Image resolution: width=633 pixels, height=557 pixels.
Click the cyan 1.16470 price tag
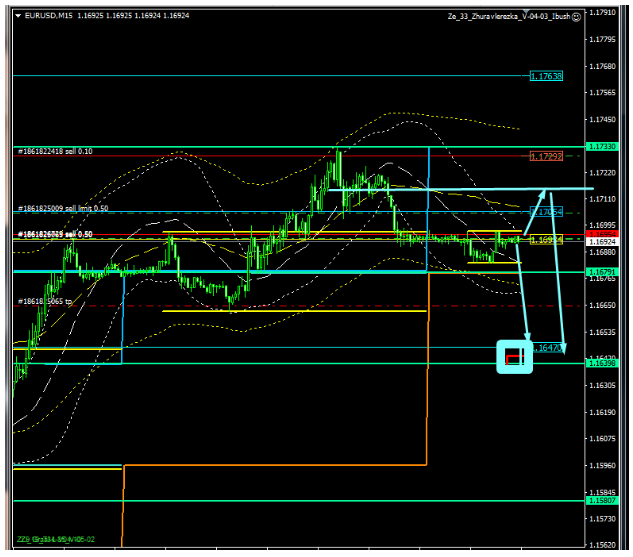click(546, 348)
